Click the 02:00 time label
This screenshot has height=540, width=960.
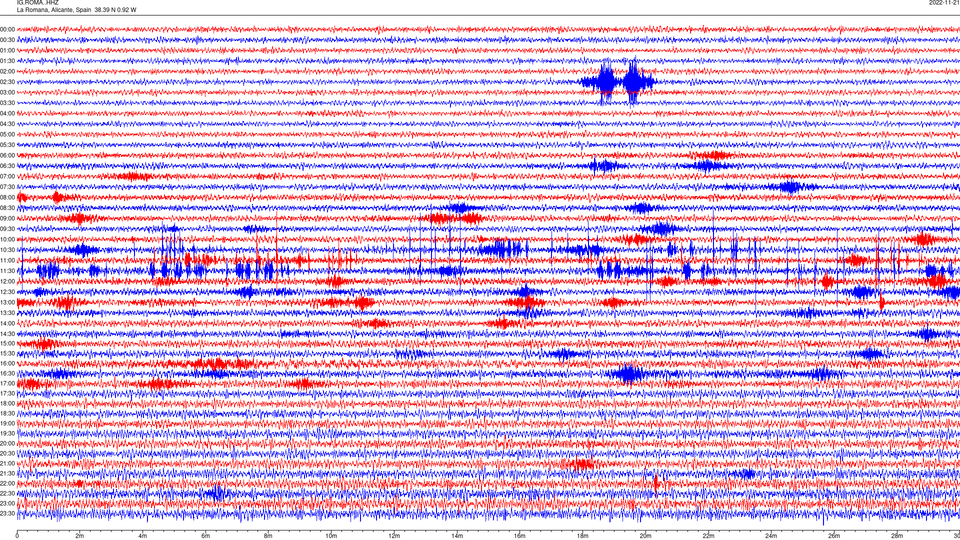tap(7, 71)
